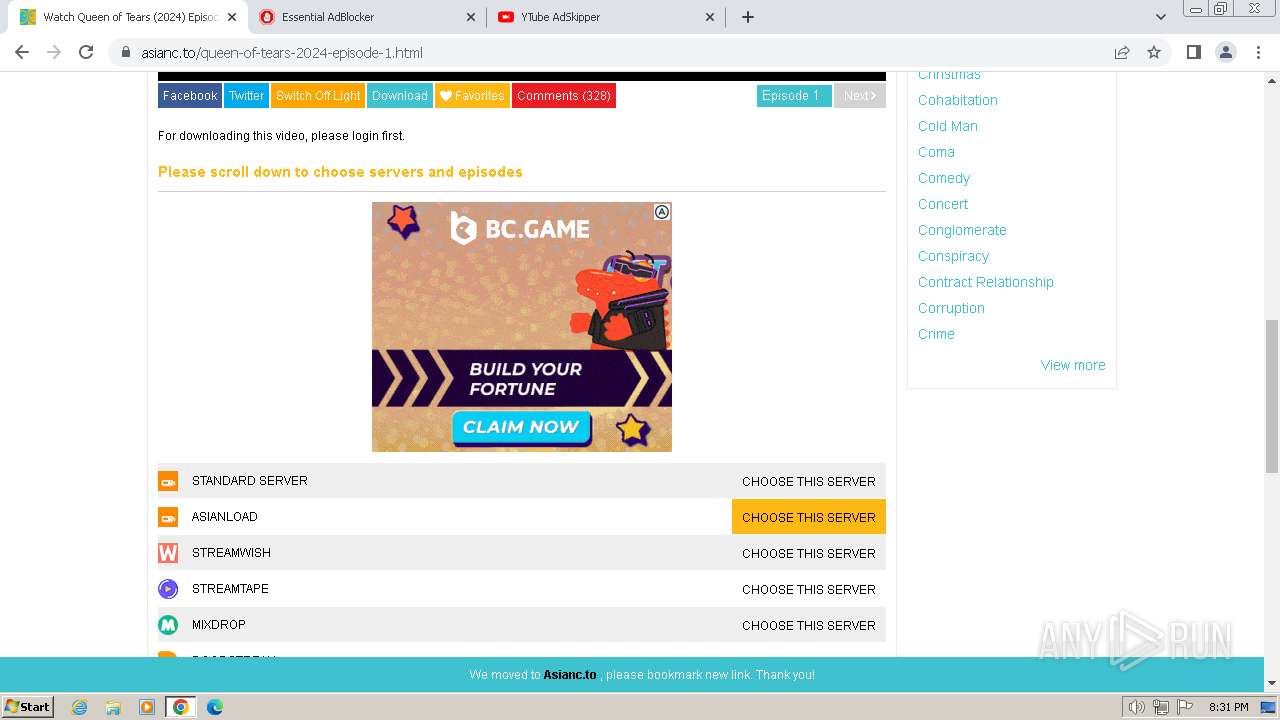The height and width of the screenshot is (720, 1280).
Task: Open Microsoft Edge from taskbar
Action: coord(214,707)
